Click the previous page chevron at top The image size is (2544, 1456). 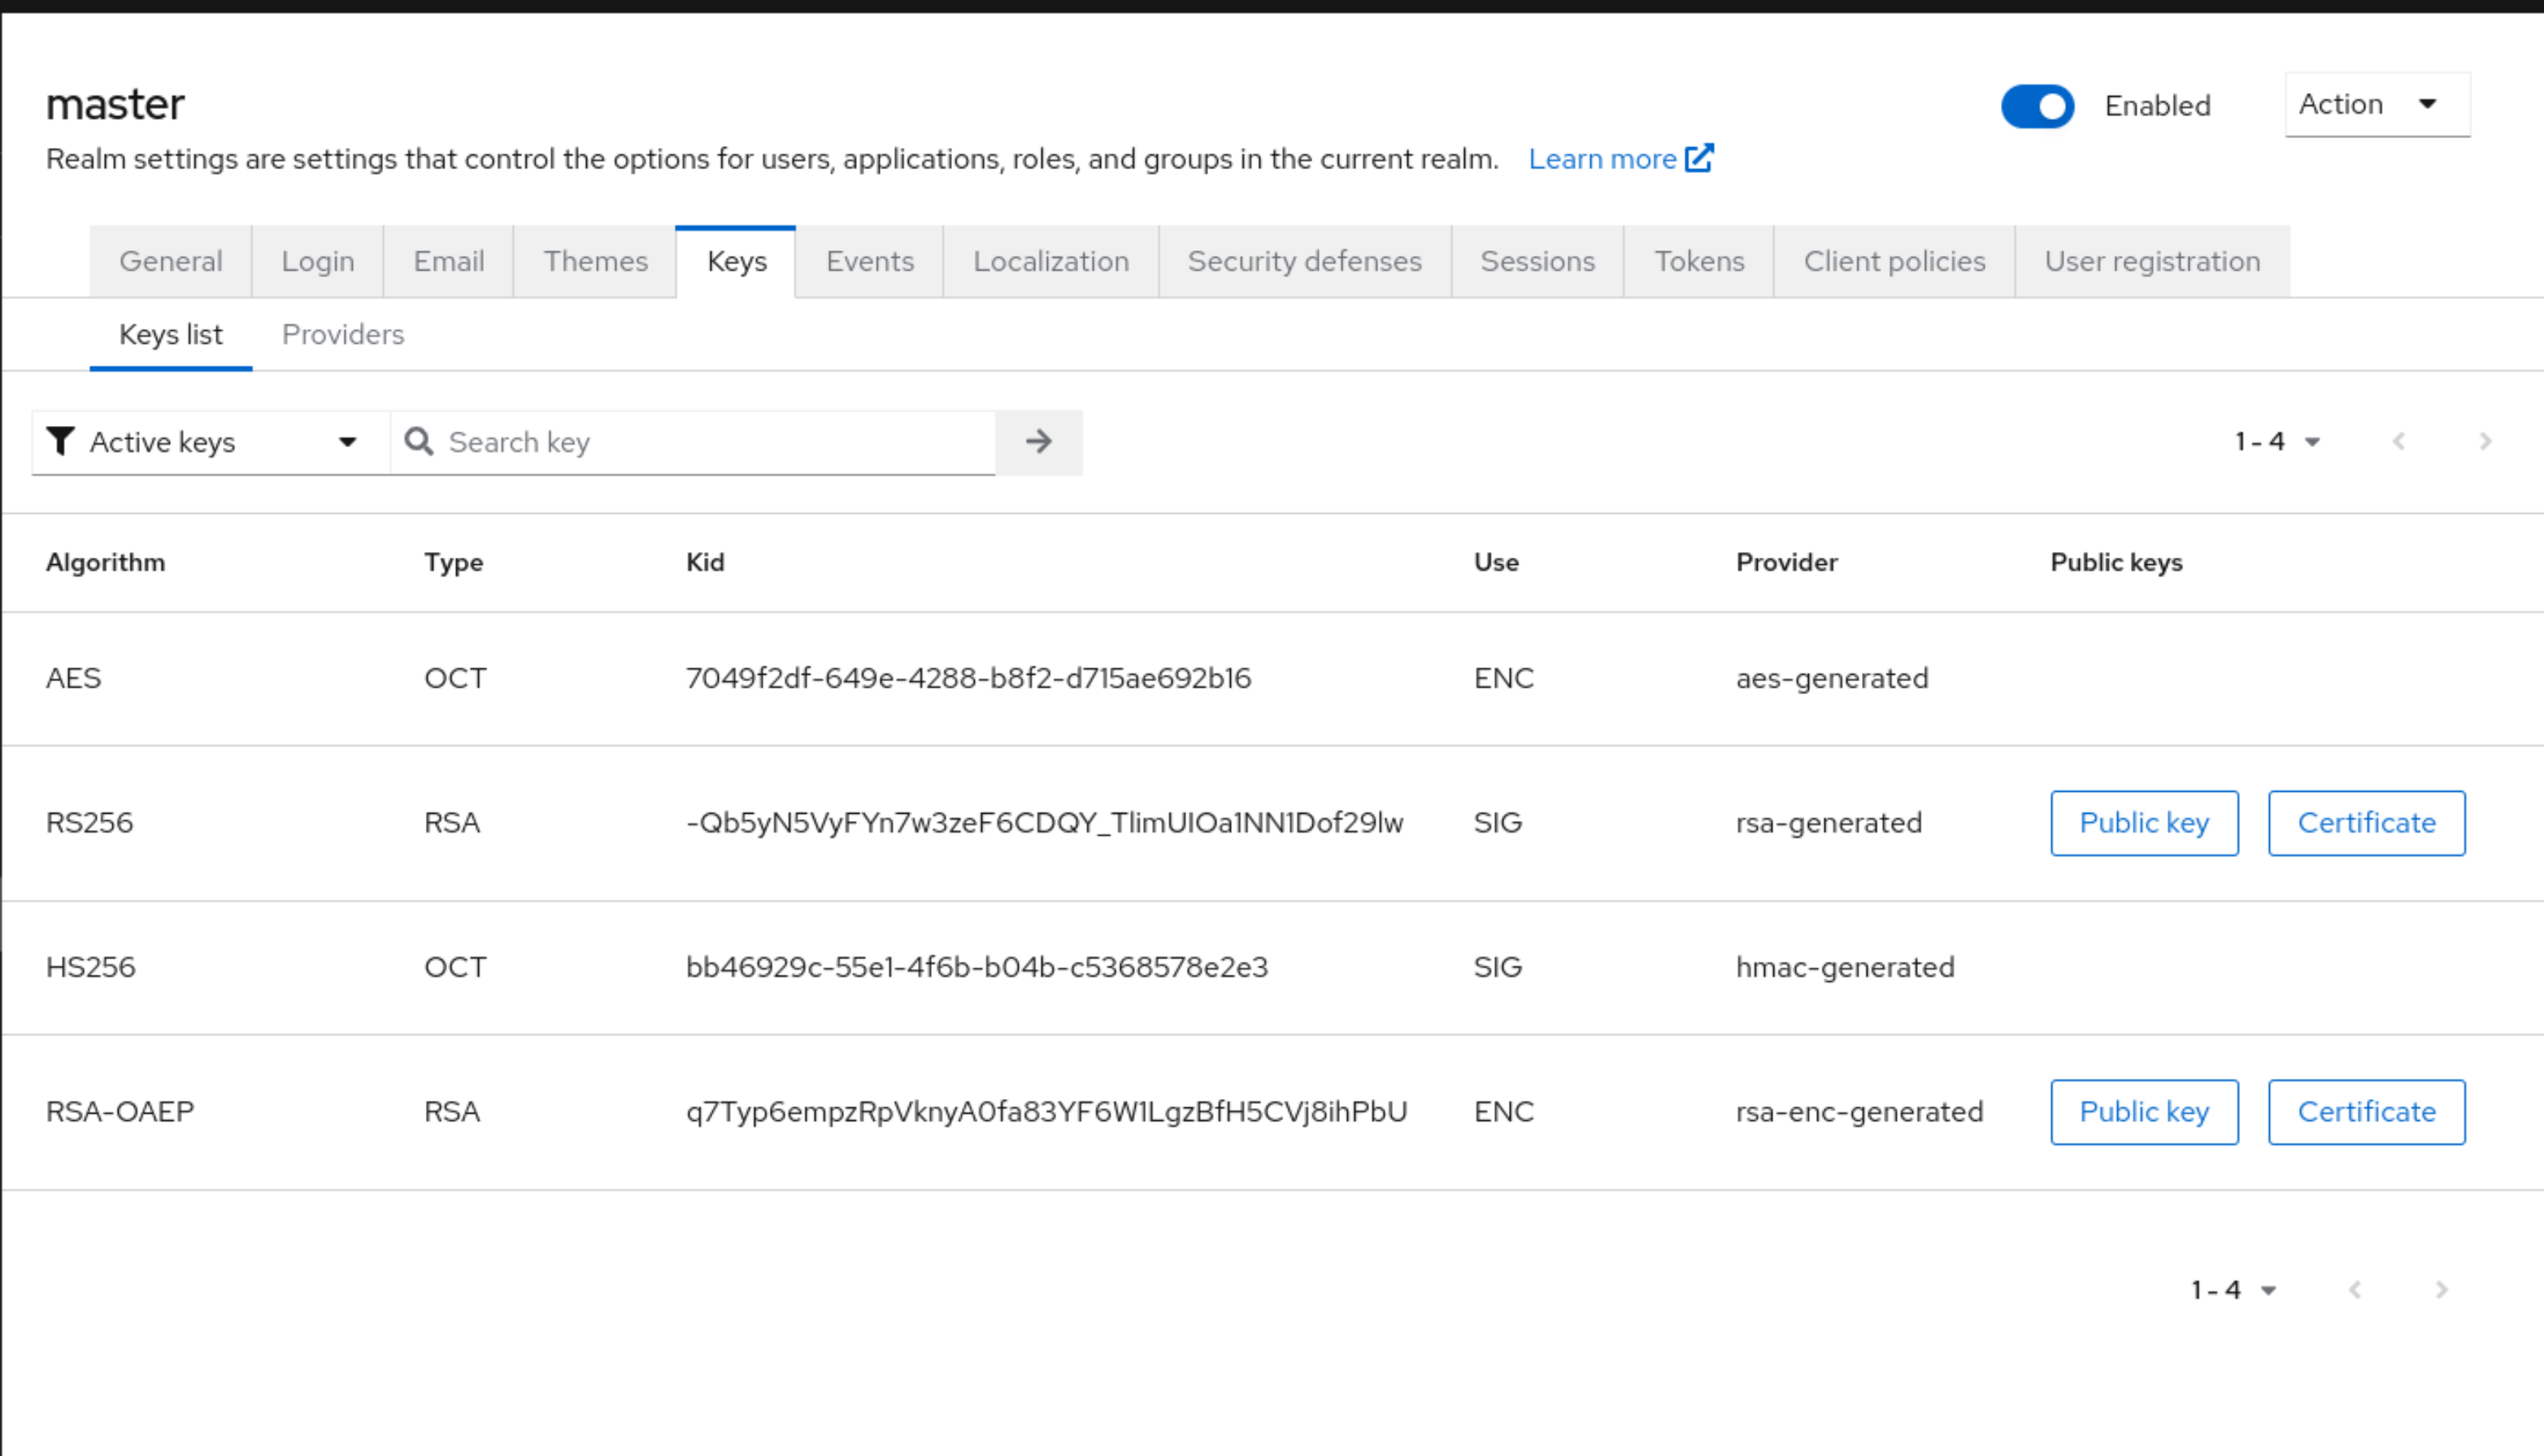click(x=2398, y=441)
